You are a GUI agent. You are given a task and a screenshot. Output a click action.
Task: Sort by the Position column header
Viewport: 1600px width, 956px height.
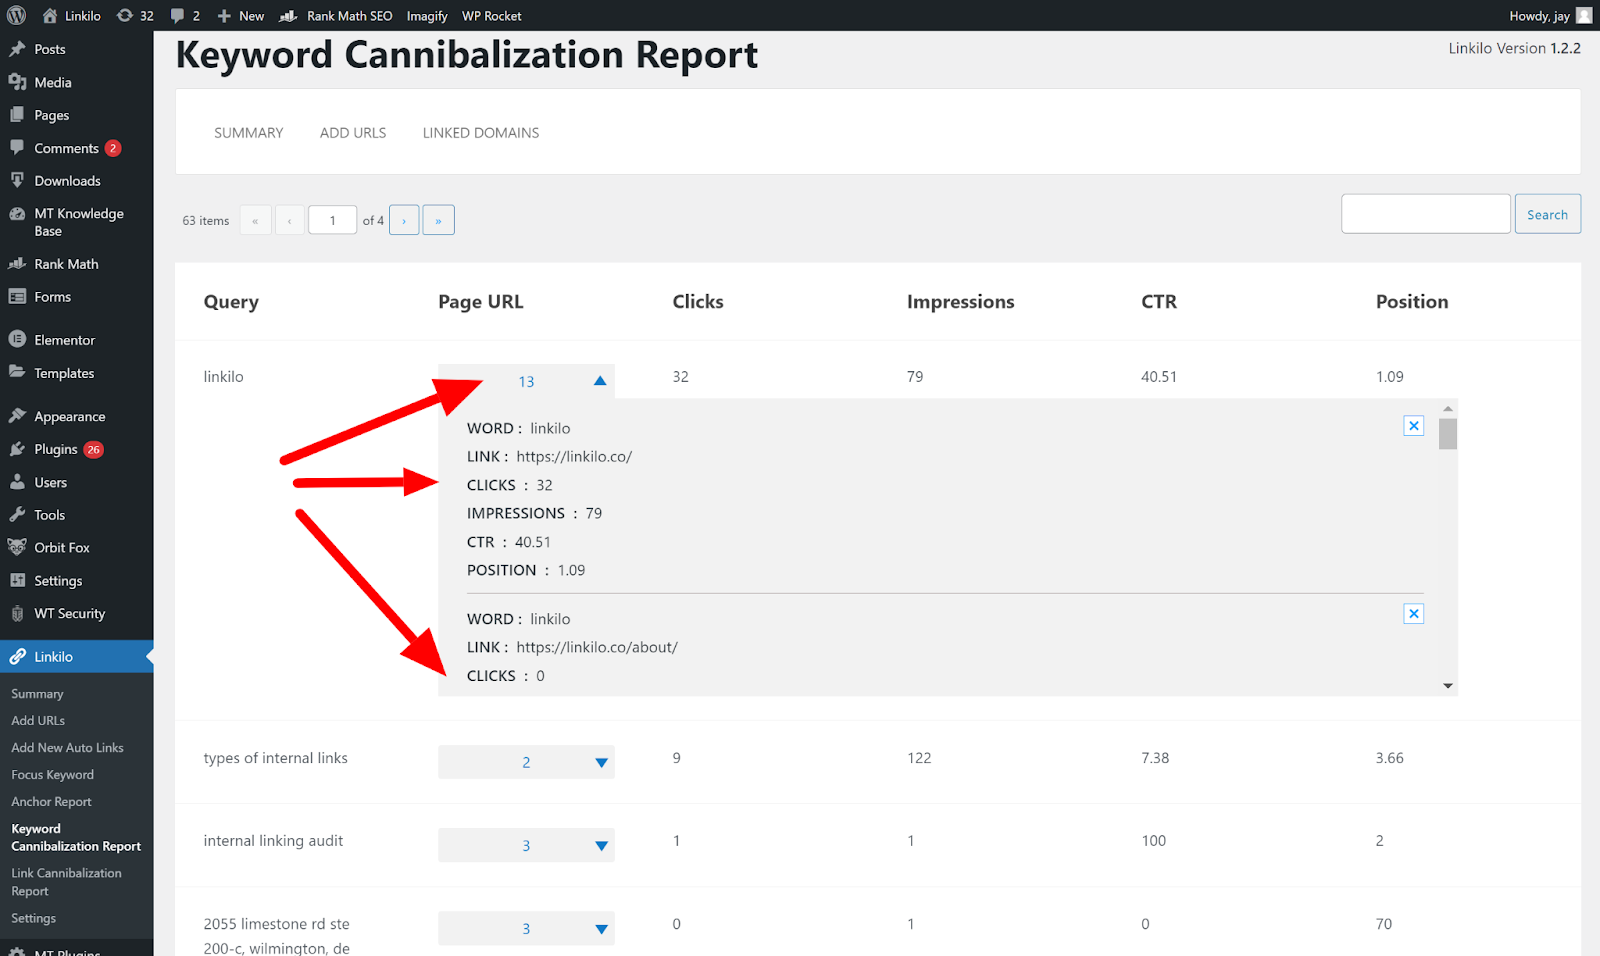pyautogui.click(x=1412, y=302)
